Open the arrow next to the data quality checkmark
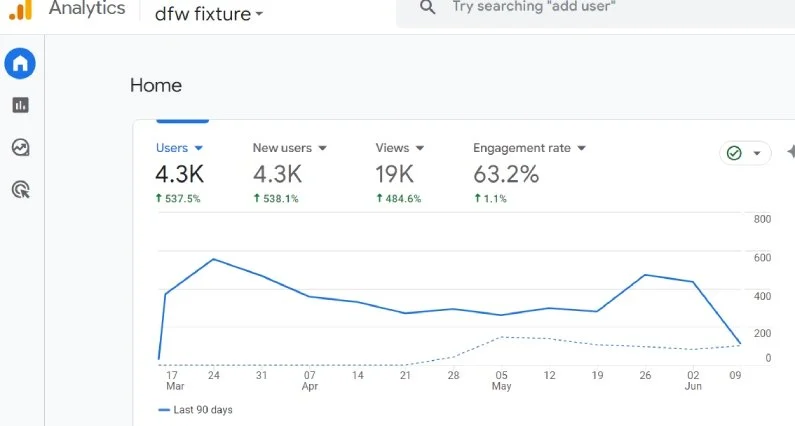Image resolution: width=795 pixels, height=426 pixels. pos(756,153)
